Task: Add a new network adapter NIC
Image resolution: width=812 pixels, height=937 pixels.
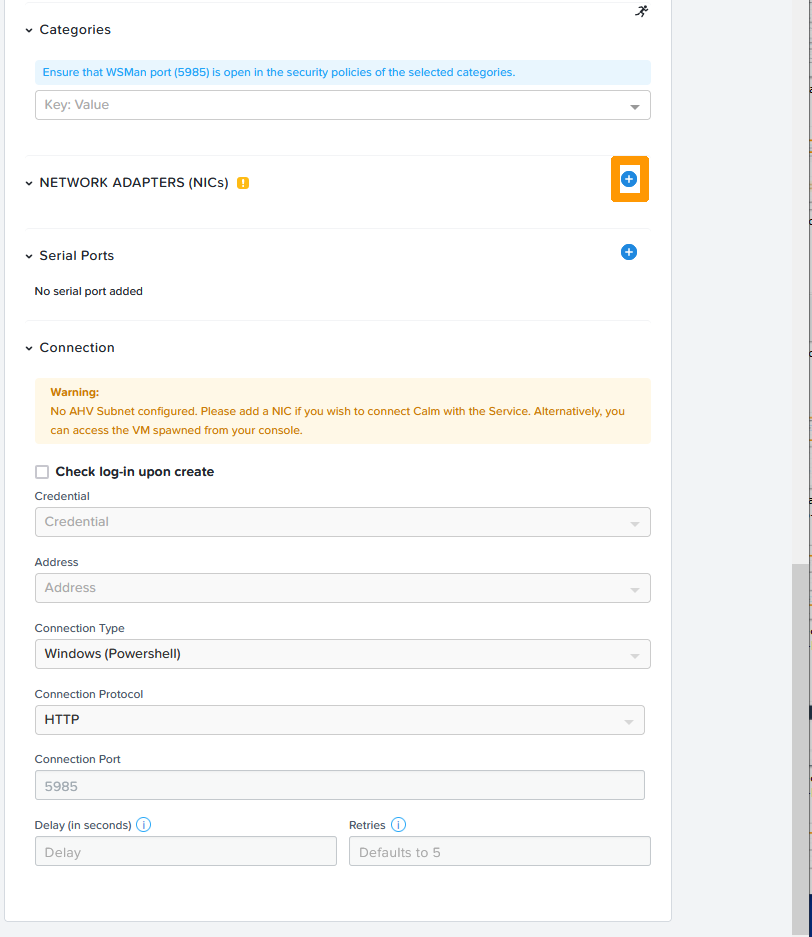Action: pos(629,179)
